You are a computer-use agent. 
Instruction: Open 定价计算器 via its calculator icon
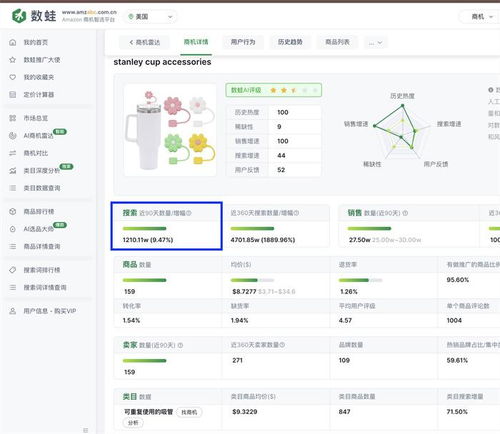[x=13, y=95]
